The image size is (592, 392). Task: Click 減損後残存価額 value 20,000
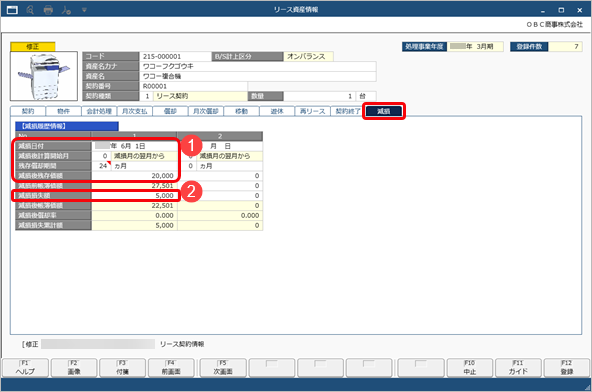134,176
